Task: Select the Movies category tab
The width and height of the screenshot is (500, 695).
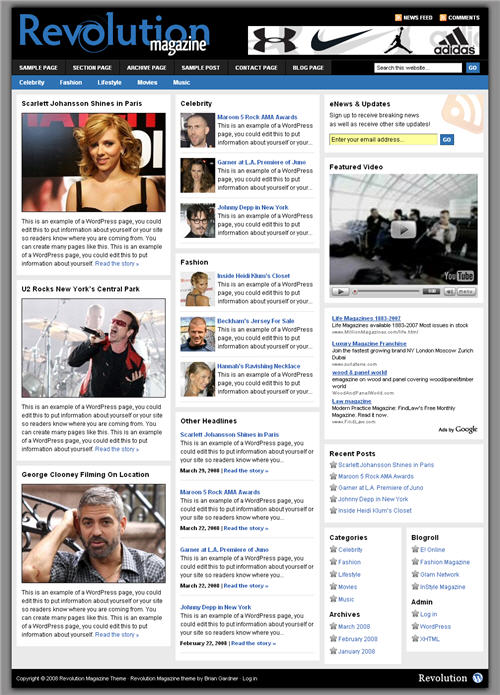Action: pos(147,82)
